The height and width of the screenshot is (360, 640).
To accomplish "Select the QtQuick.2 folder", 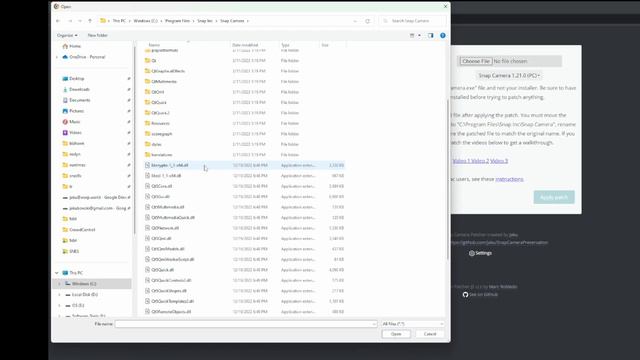I will 160,113.
